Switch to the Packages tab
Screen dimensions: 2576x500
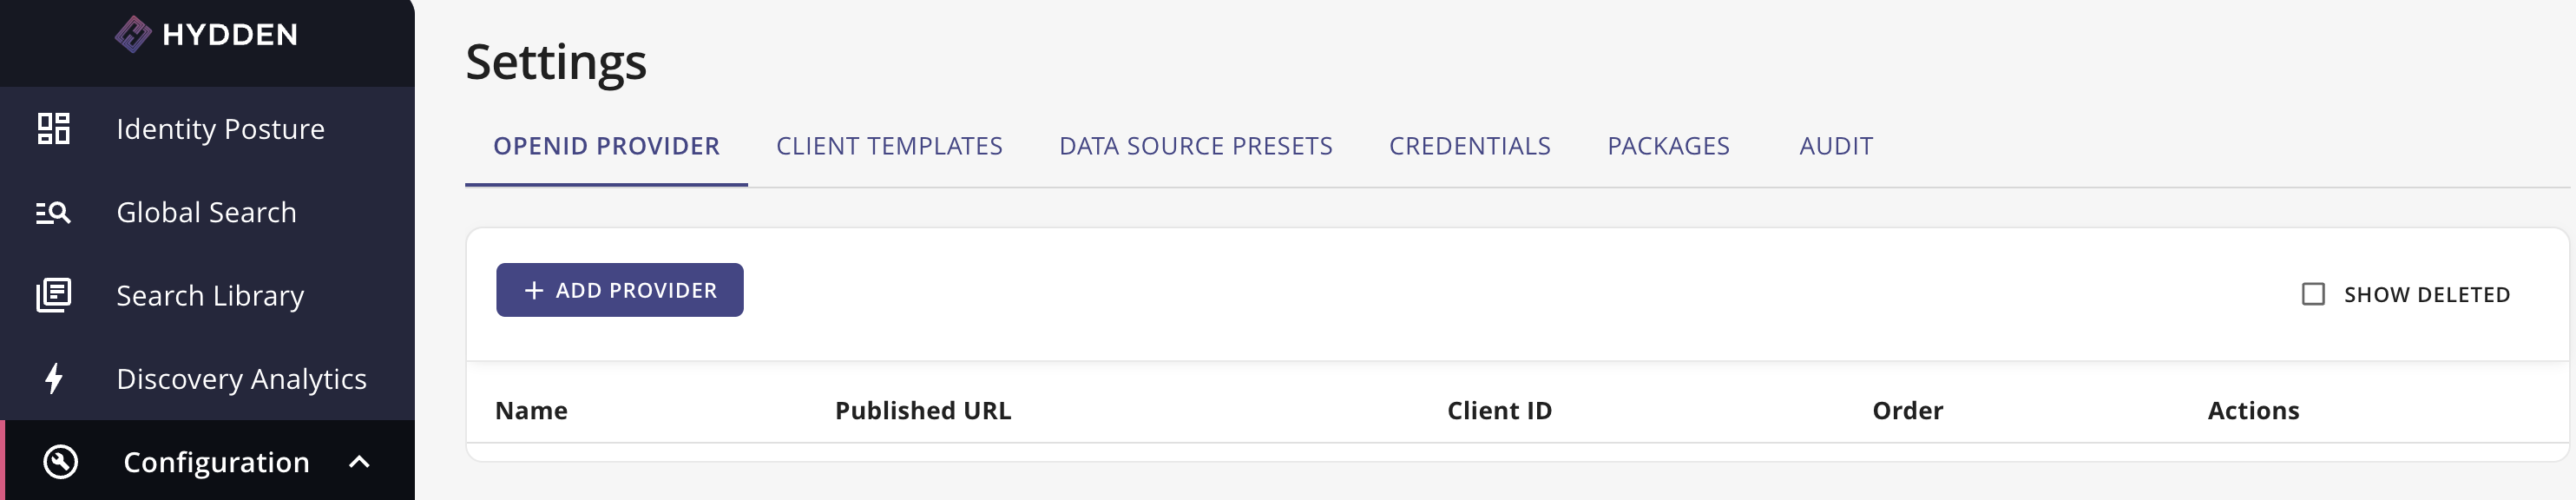click(1668, 146)
